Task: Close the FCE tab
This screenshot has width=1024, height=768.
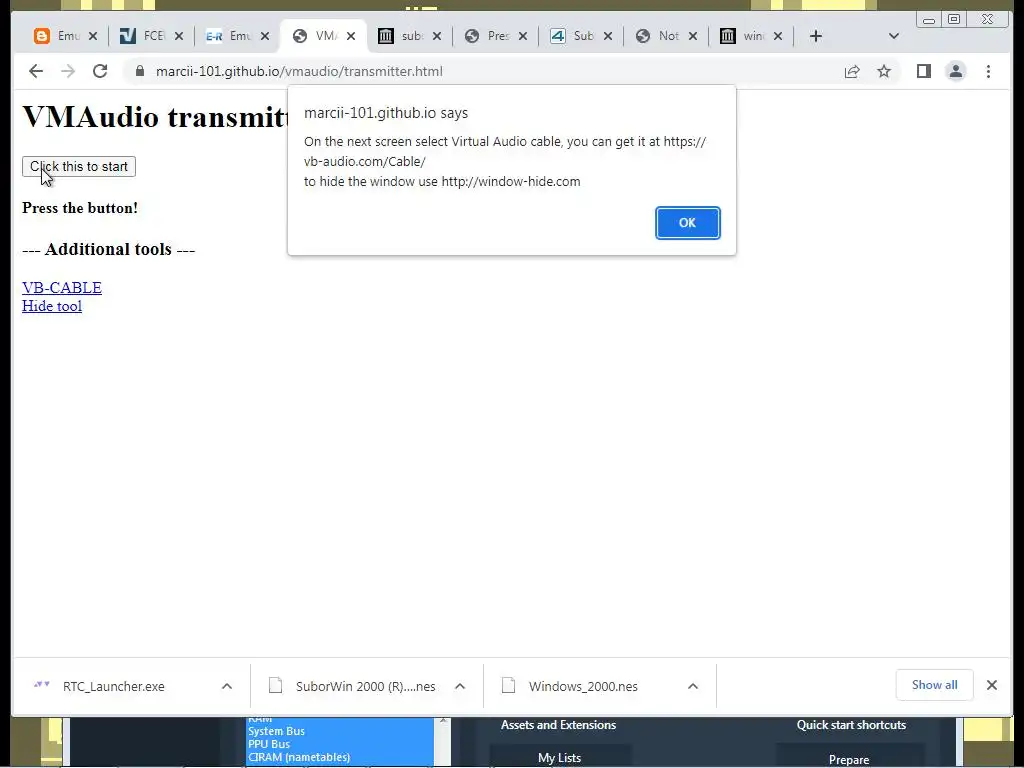Action: coord(179,36)
